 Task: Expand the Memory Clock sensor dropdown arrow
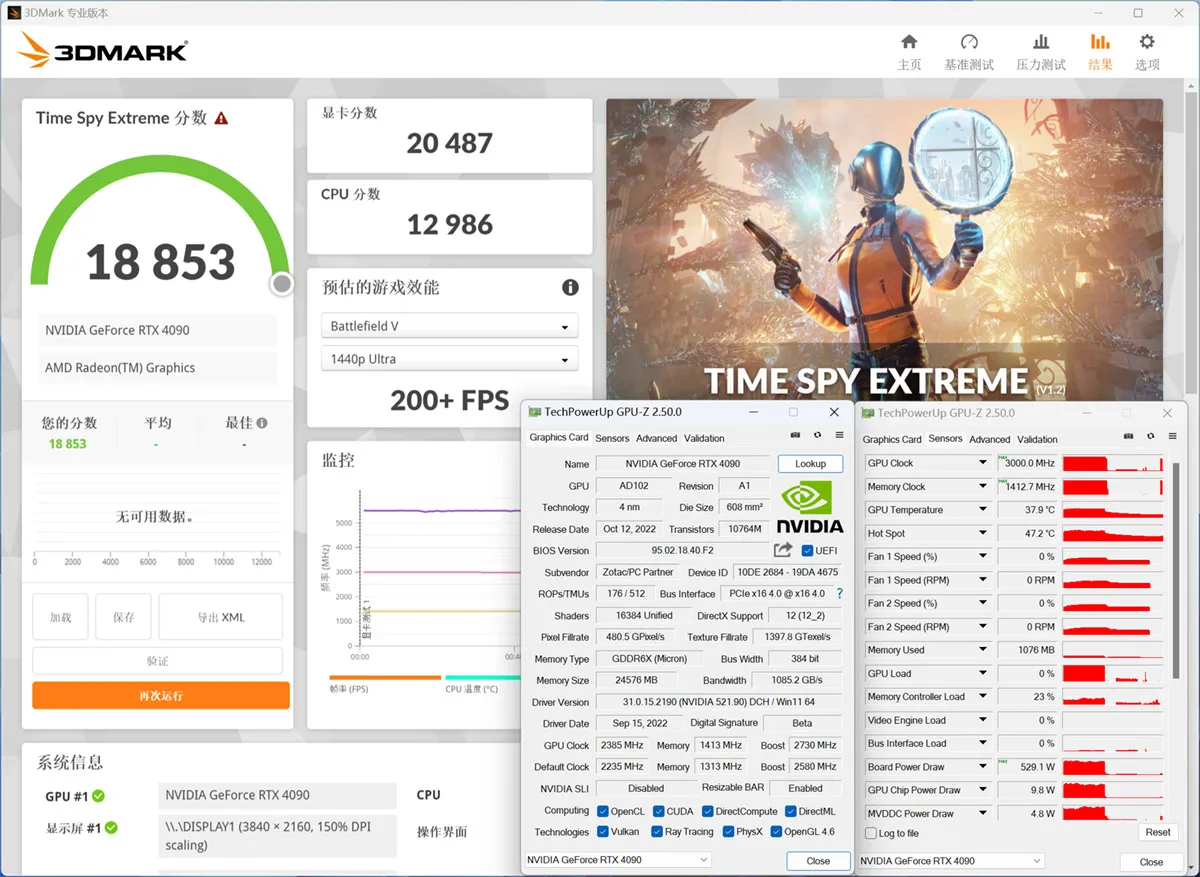[982, 487]
